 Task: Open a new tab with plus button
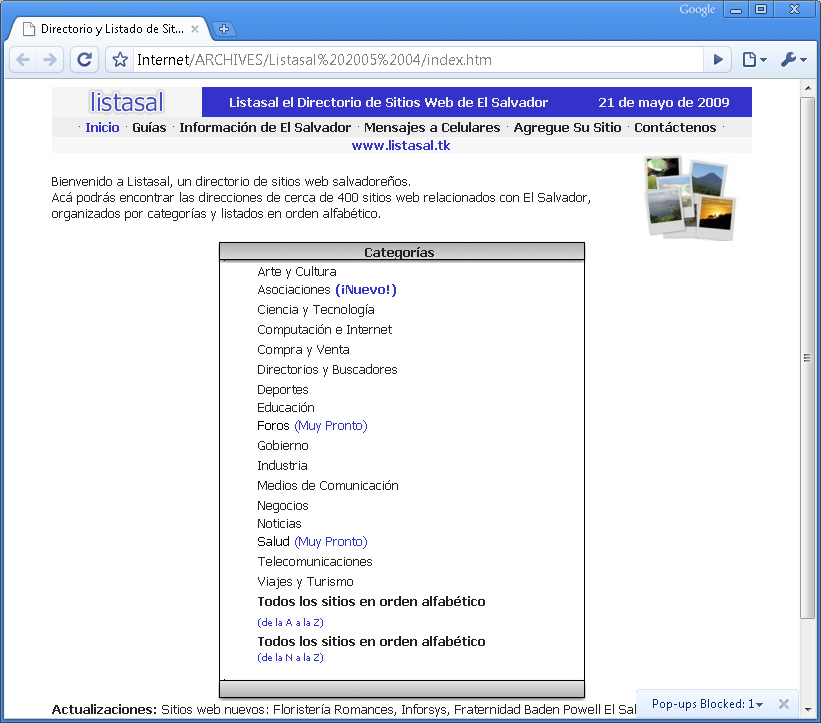(x=224, y=29)
